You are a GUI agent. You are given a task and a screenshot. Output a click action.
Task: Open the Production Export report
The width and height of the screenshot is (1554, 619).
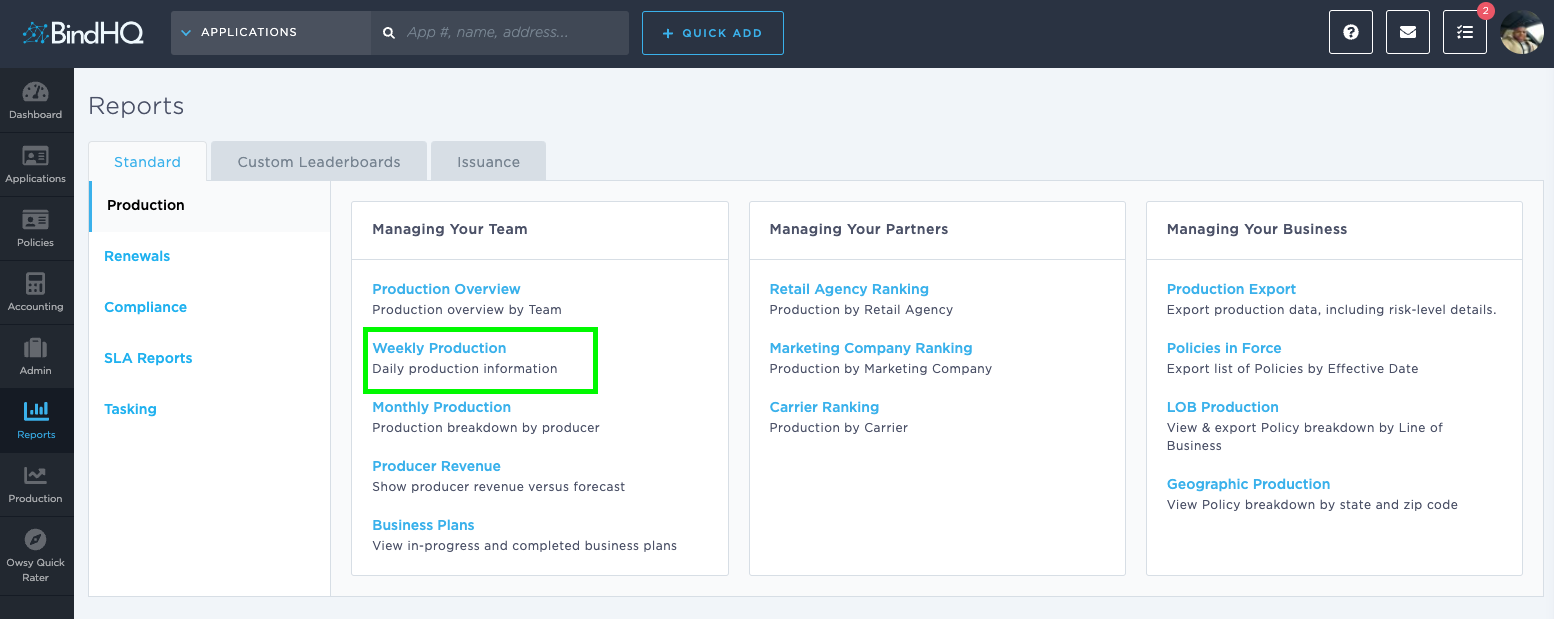pyautogui.click(x=1231, y=289)
